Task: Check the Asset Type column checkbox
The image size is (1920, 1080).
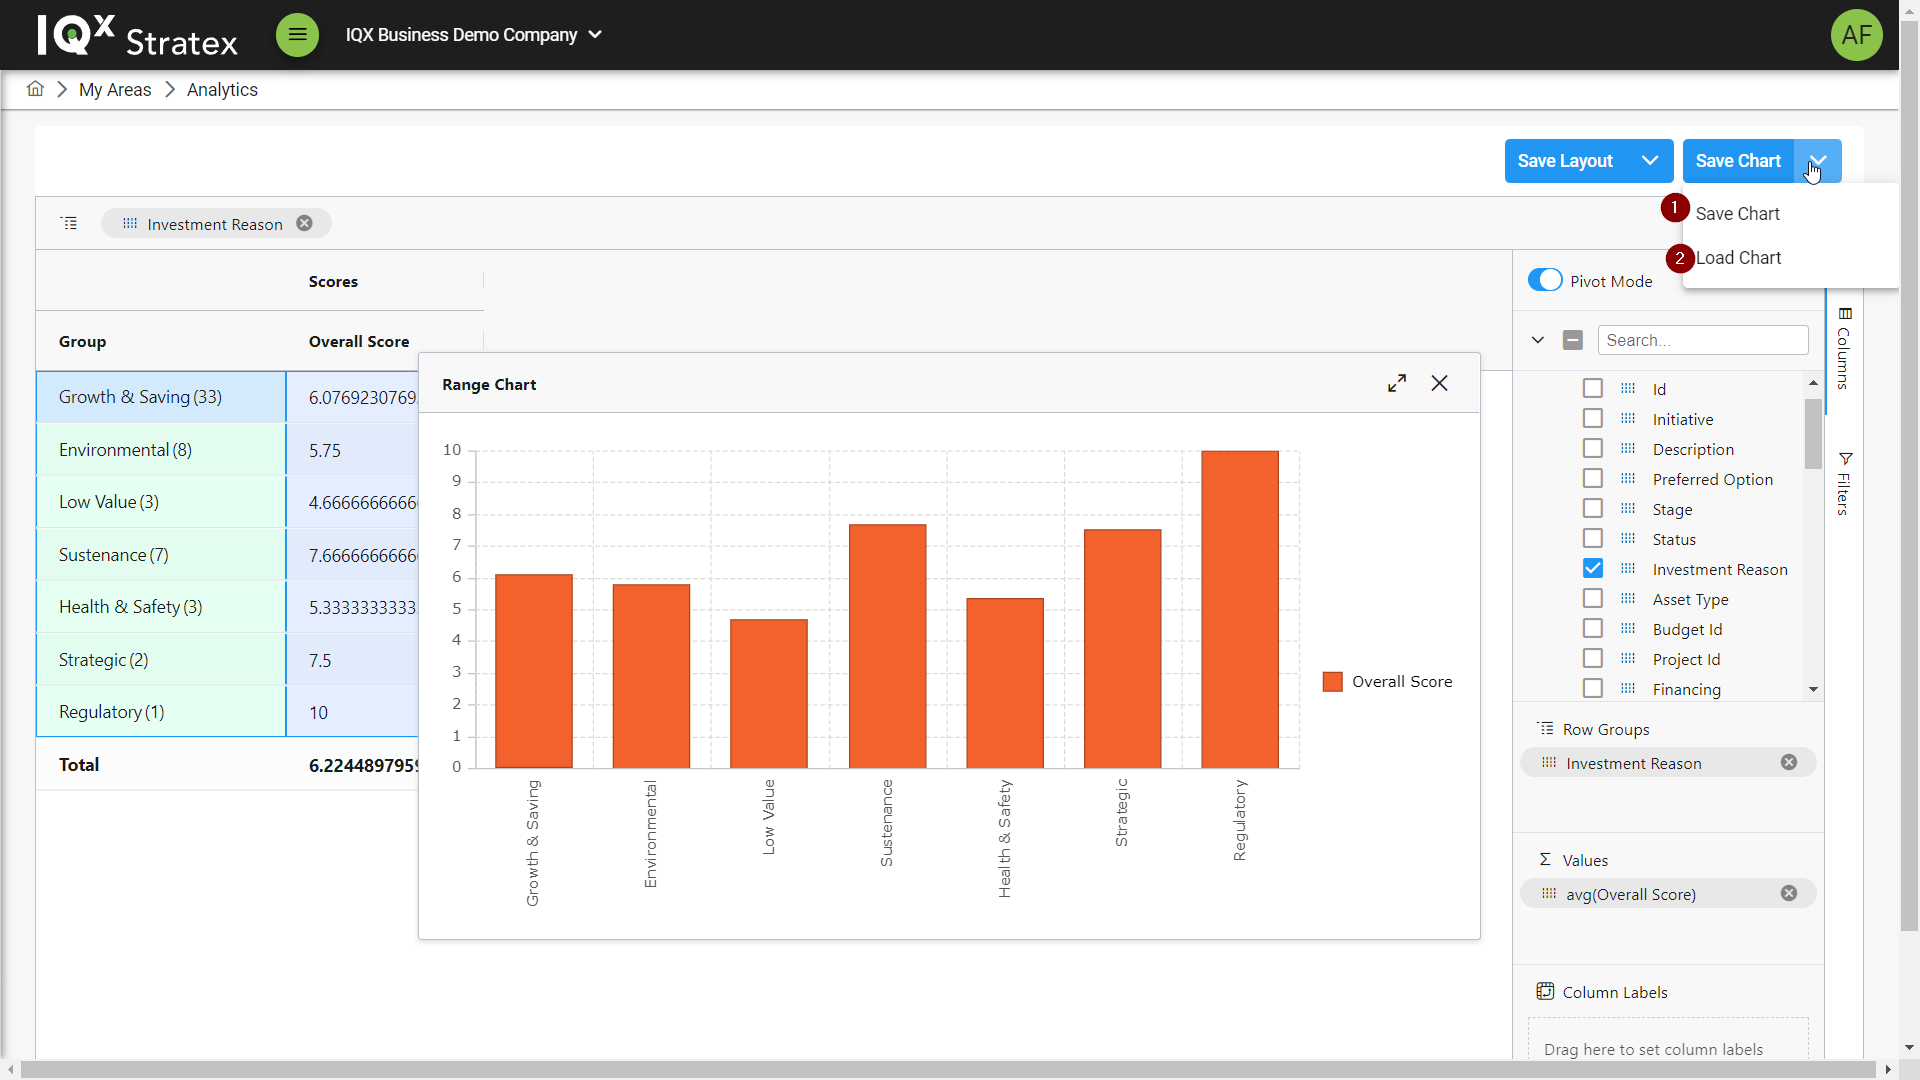Action: click(x=1593, y=598)
